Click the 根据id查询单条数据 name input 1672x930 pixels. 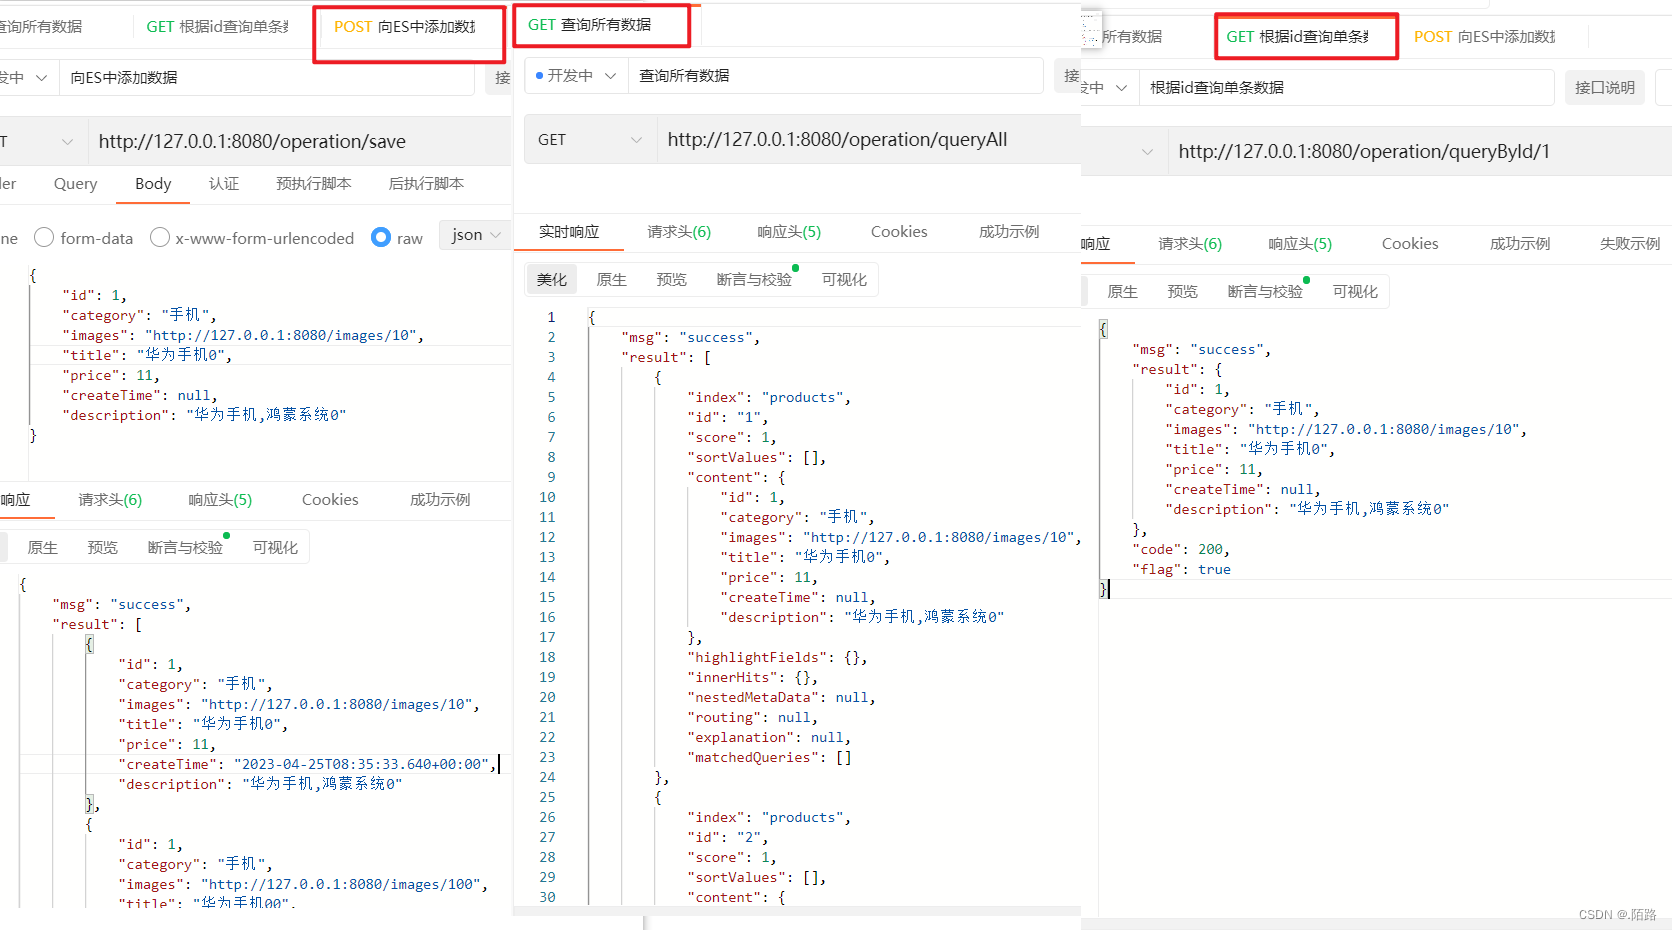click(1346, 88)
